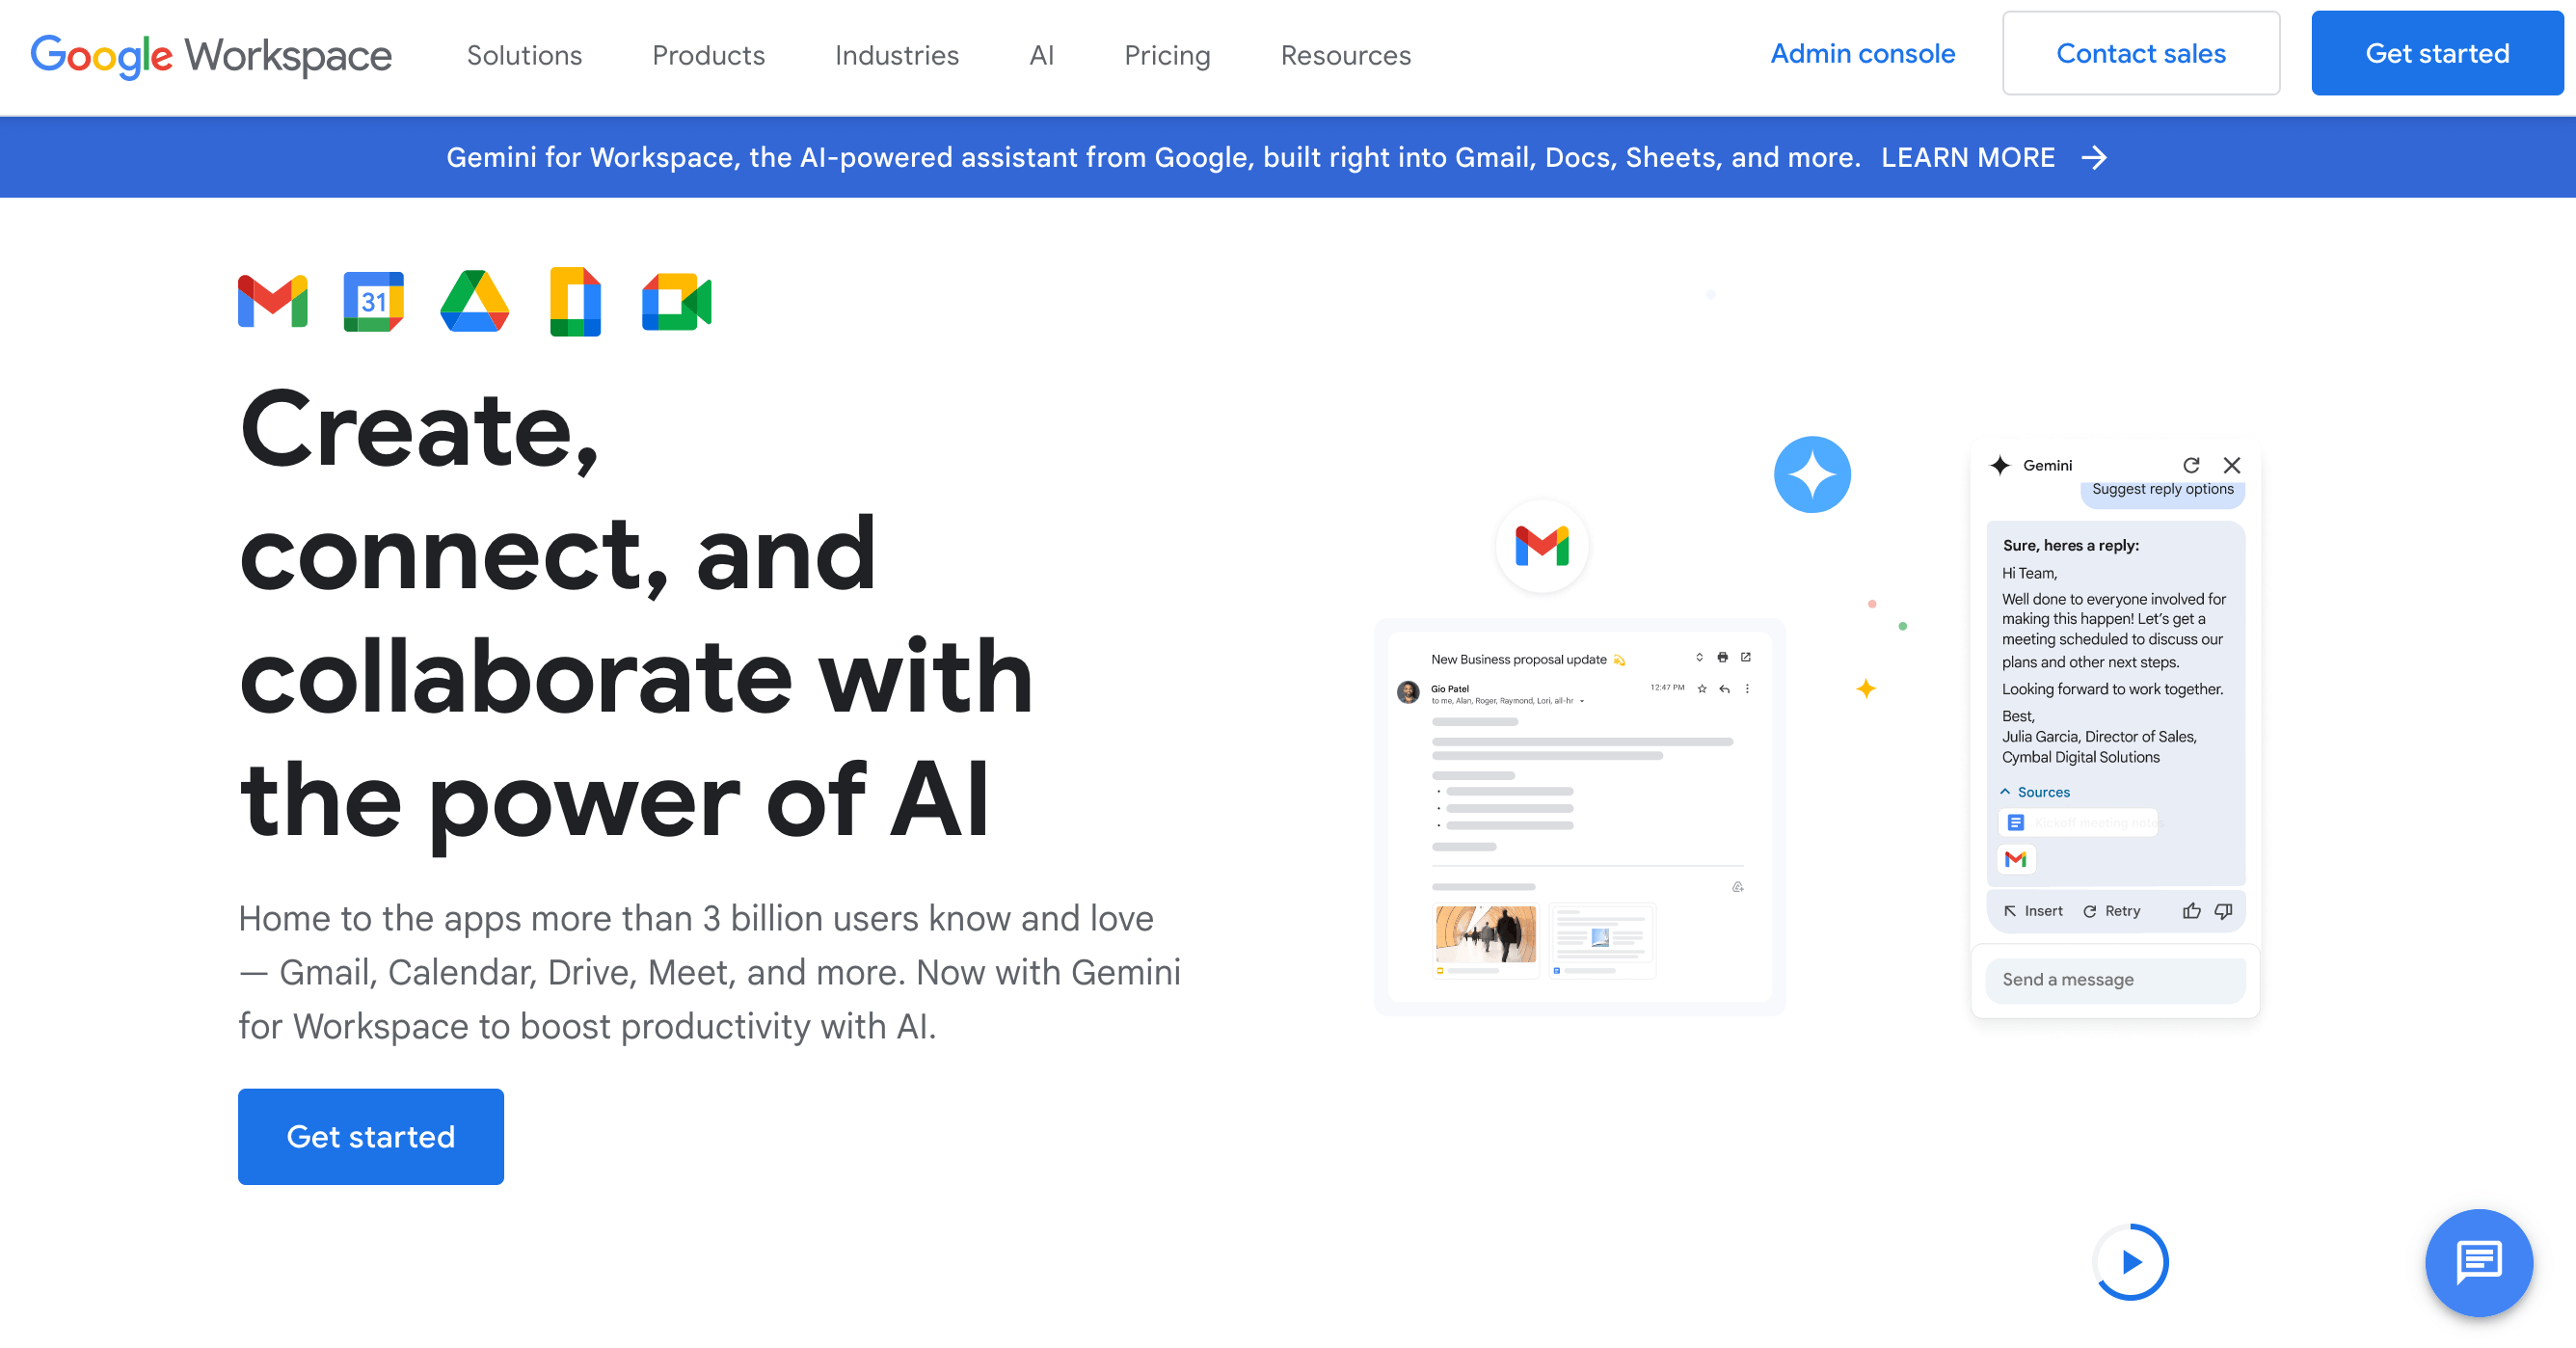The image size is (2576, 1348).
Task: Open the Admin console link
Action: pos(1862,54)
